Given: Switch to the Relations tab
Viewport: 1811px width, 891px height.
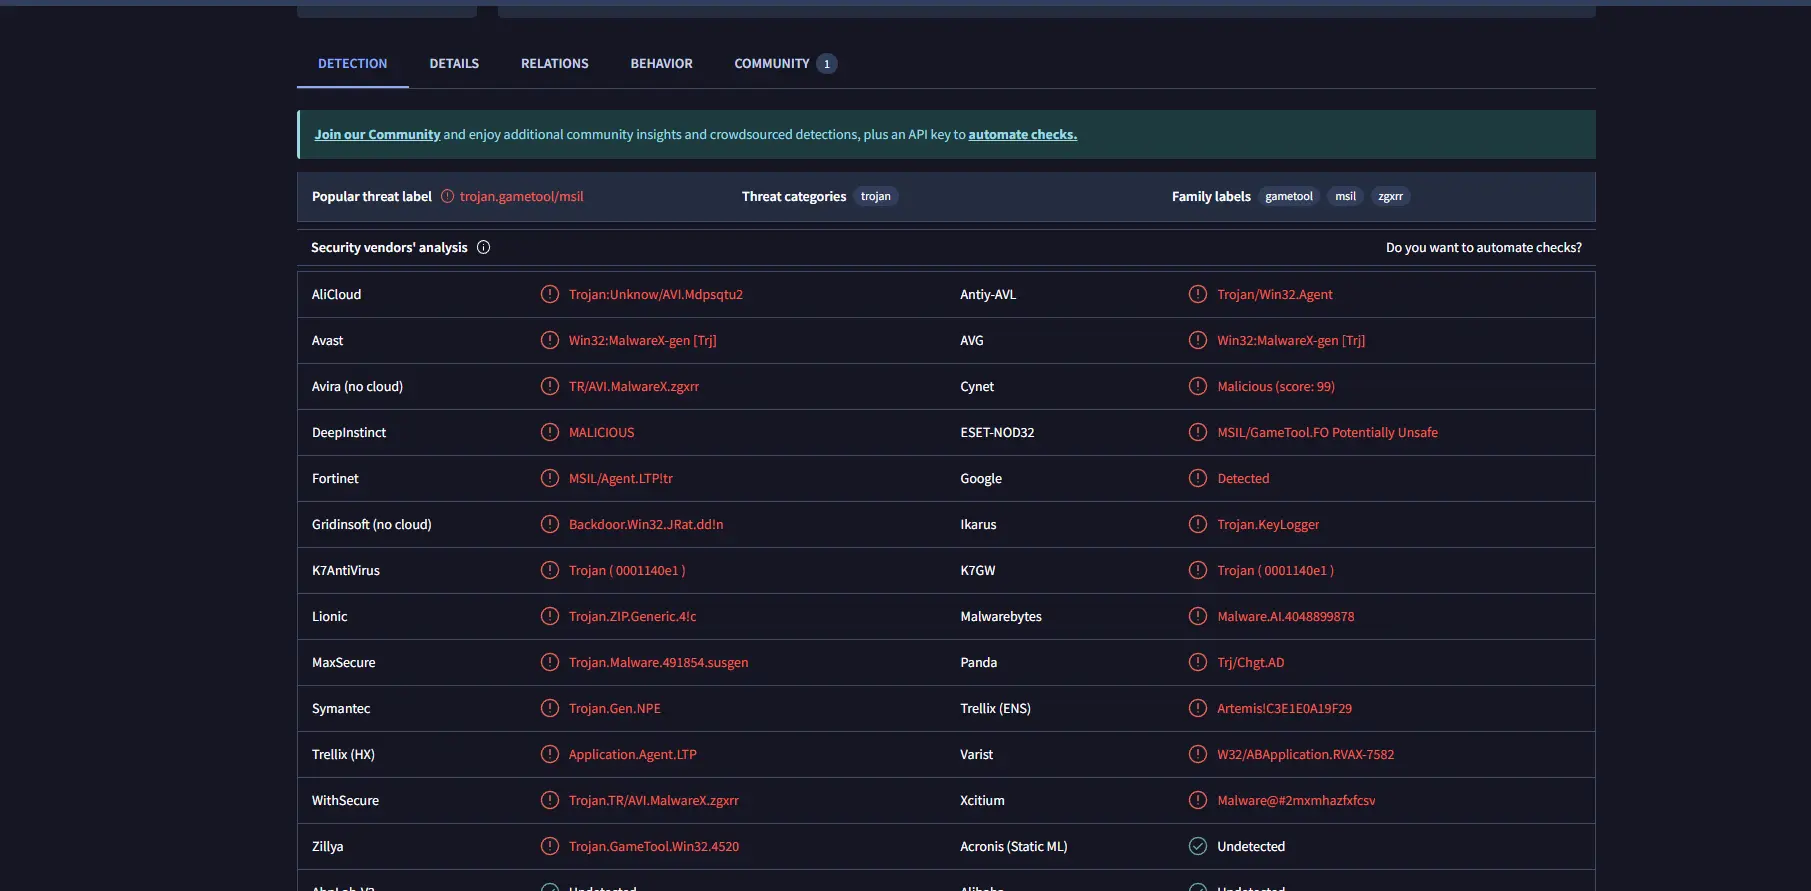Looking at the screenshot, I should click(x=554, y=63).
